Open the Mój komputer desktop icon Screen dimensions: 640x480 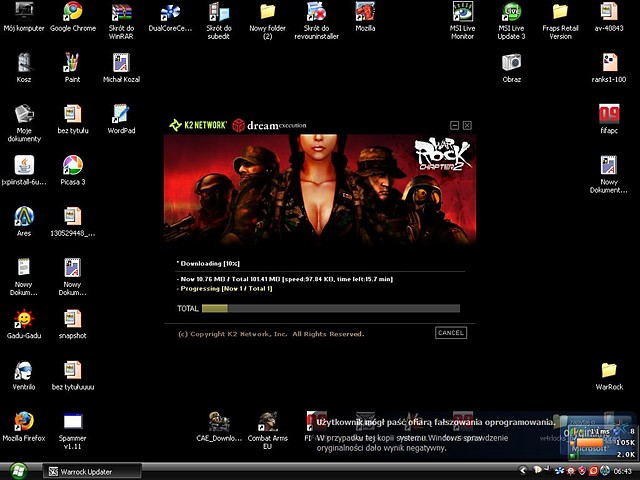point(24,17)
